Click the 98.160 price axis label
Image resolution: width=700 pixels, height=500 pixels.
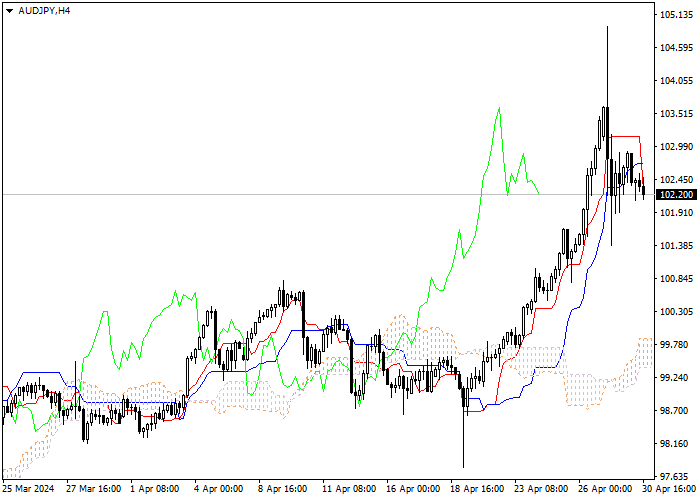click(x=675, y=444)
